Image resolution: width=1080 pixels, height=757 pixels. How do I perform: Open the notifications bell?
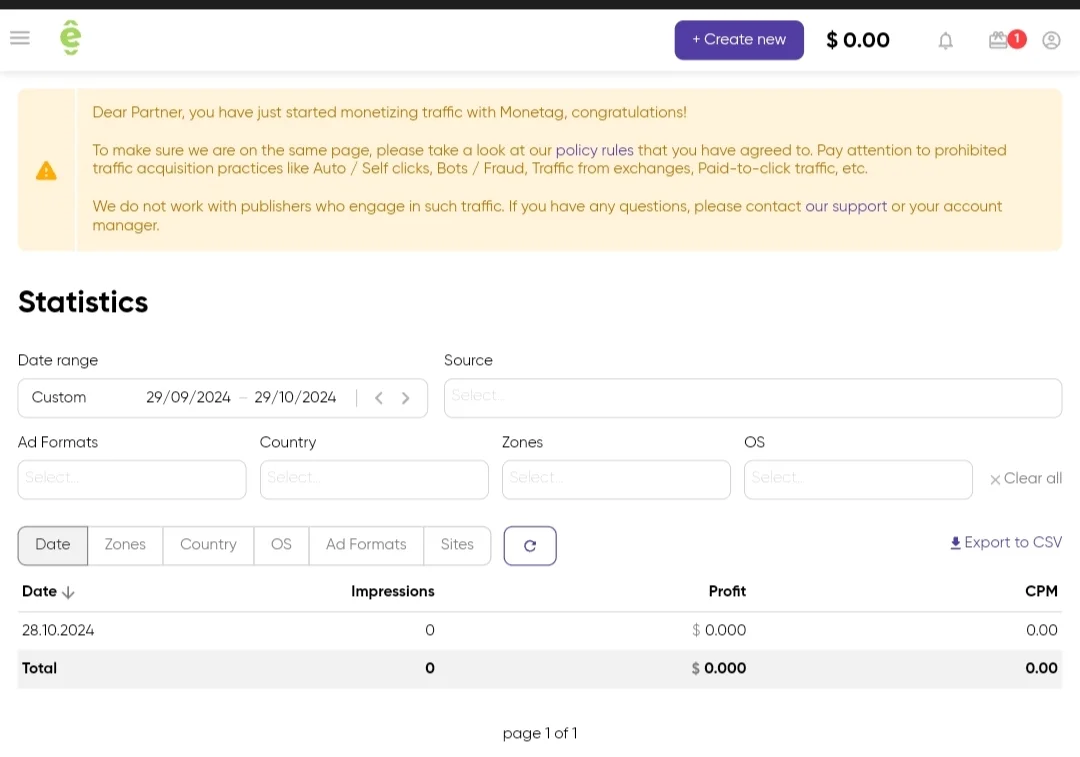click(x=946, y=41)
